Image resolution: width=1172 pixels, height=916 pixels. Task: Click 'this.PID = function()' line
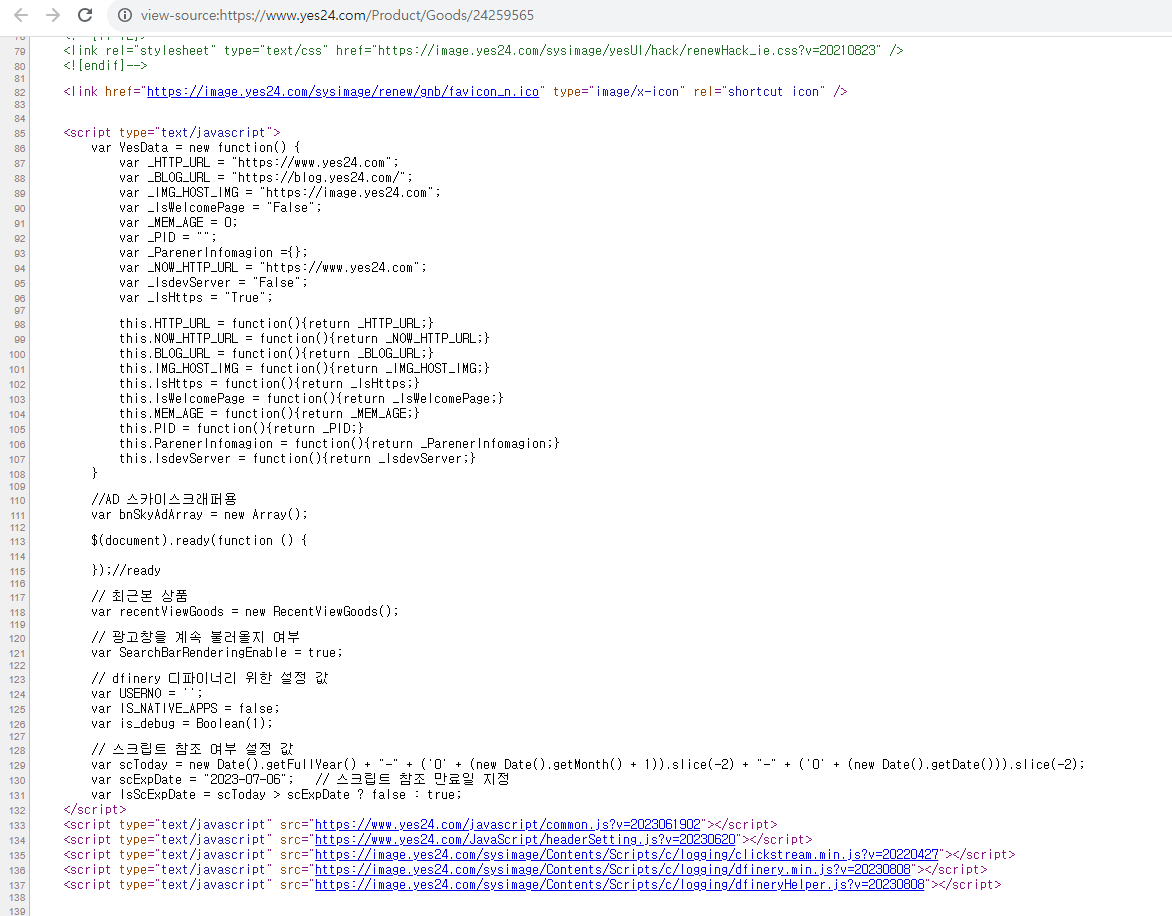pyautogui.click(x=241, y=428)
